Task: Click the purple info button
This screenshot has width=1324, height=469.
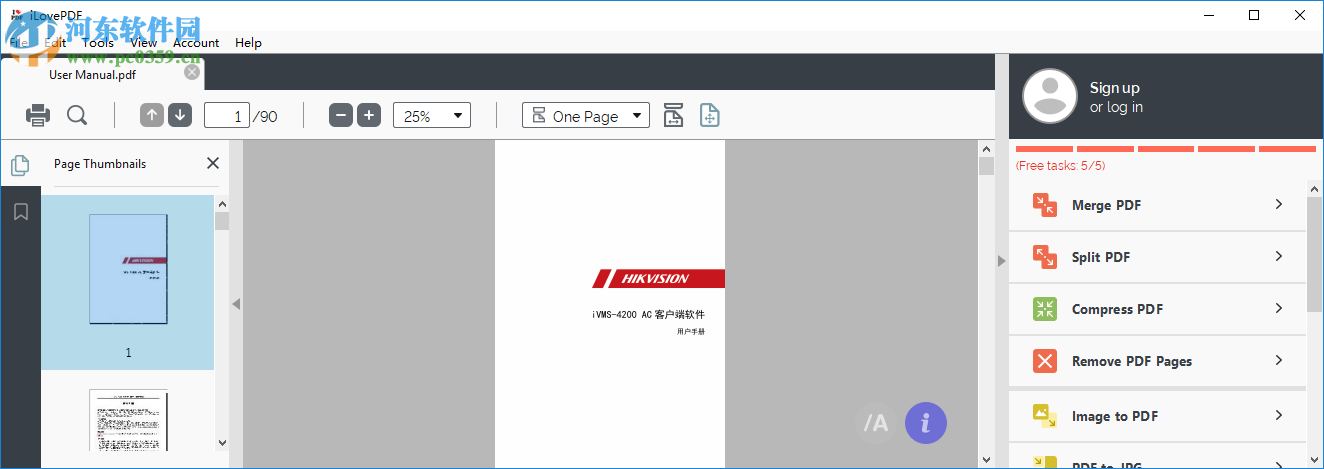Action: pos(926,423)
